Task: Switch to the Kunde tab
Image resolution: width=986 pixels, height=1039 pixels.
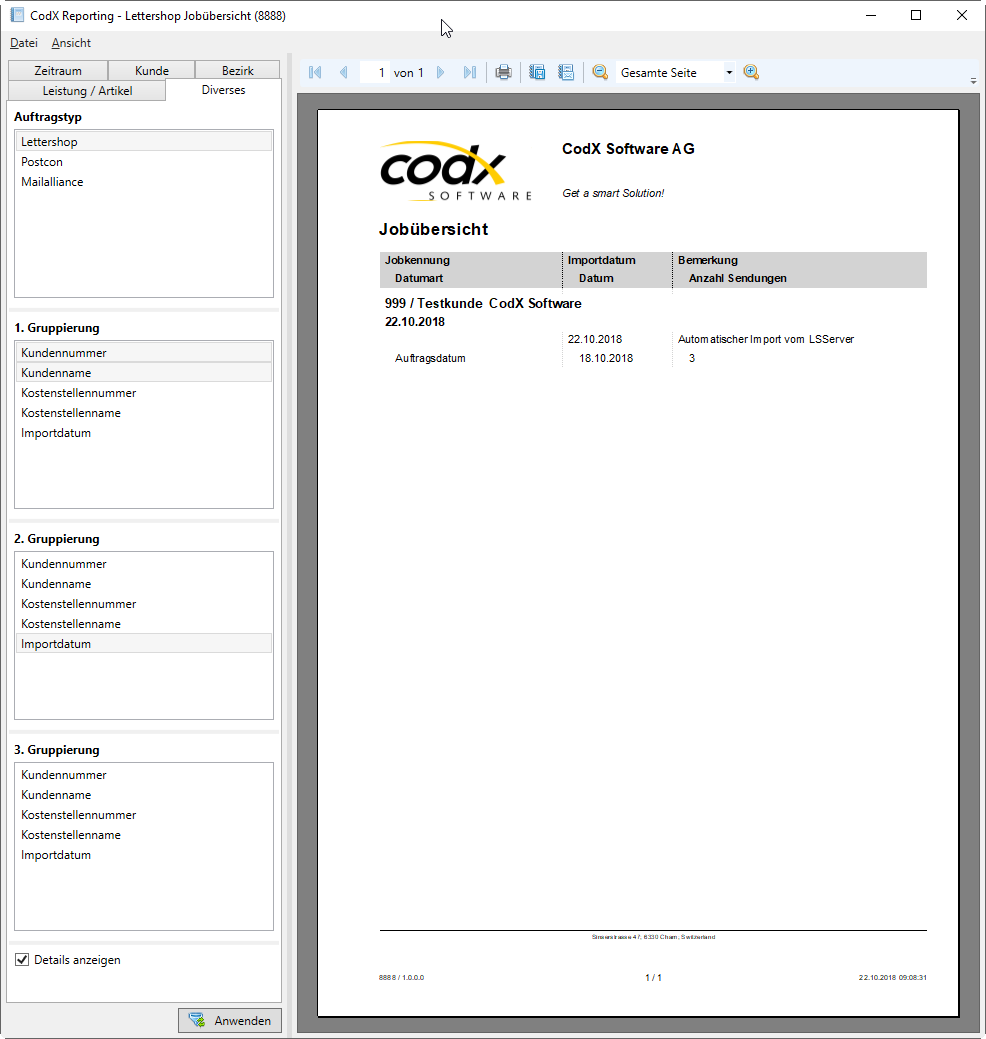Action: pyautogui.click(x=152, y=70)
